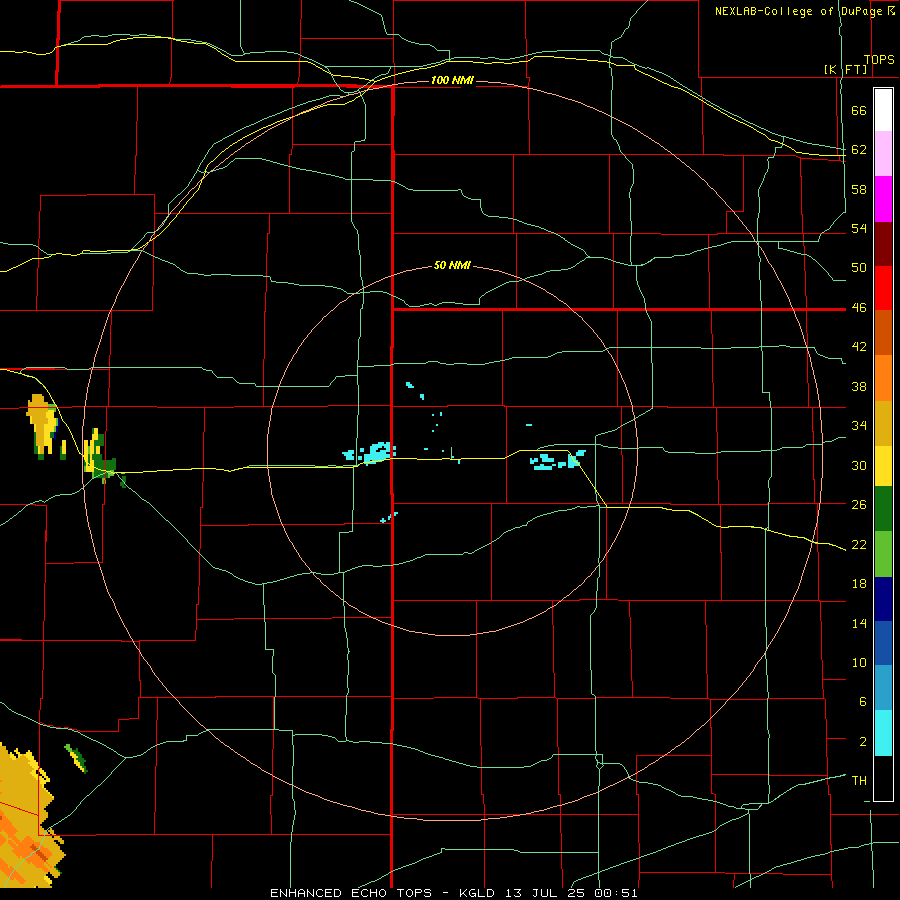Select the 100 NMI range ring label
The image size is (900, 900).
(452, 80)
